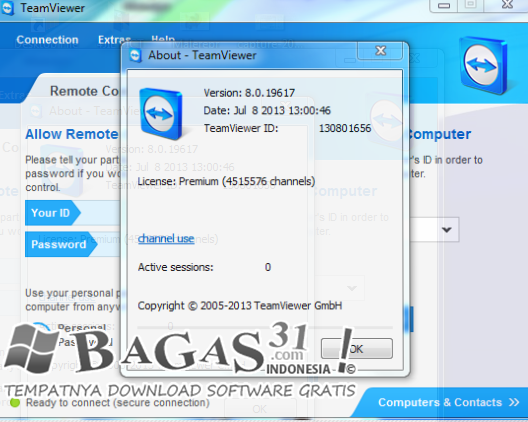Open the Extras menu

click(114, 40)
